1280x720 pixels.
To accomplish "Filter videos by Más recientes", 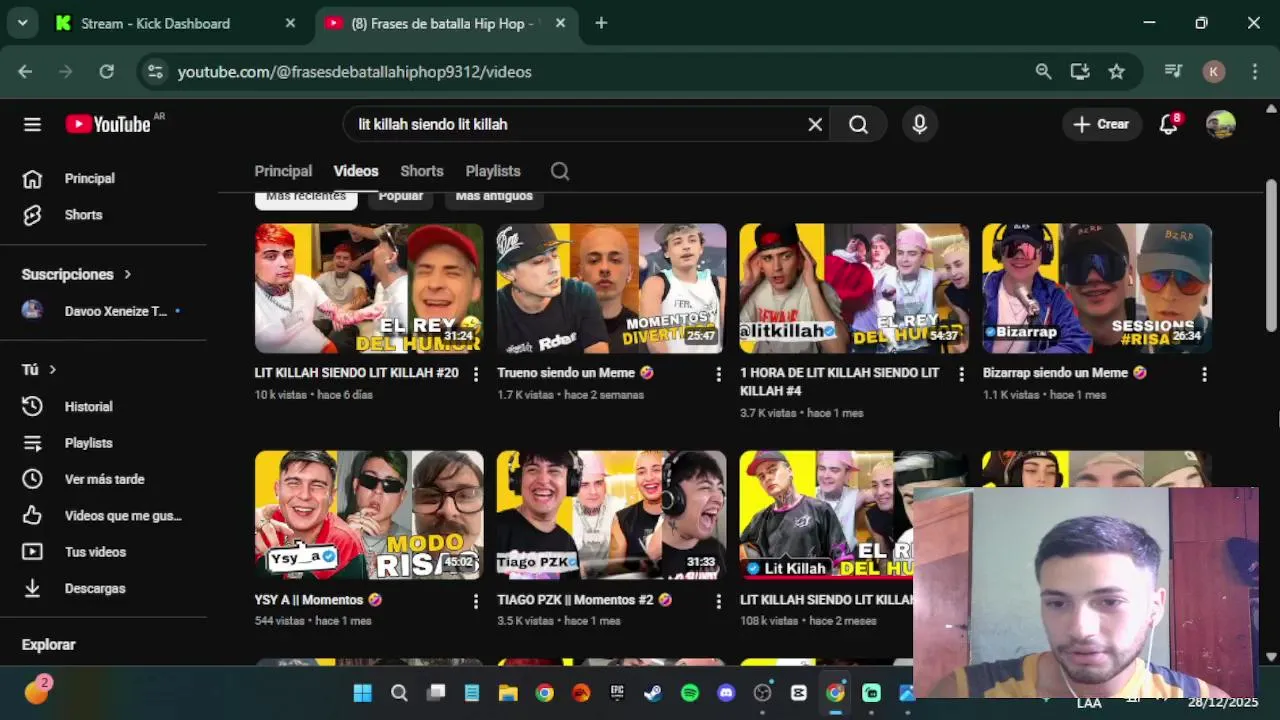I will click(306, 197).
